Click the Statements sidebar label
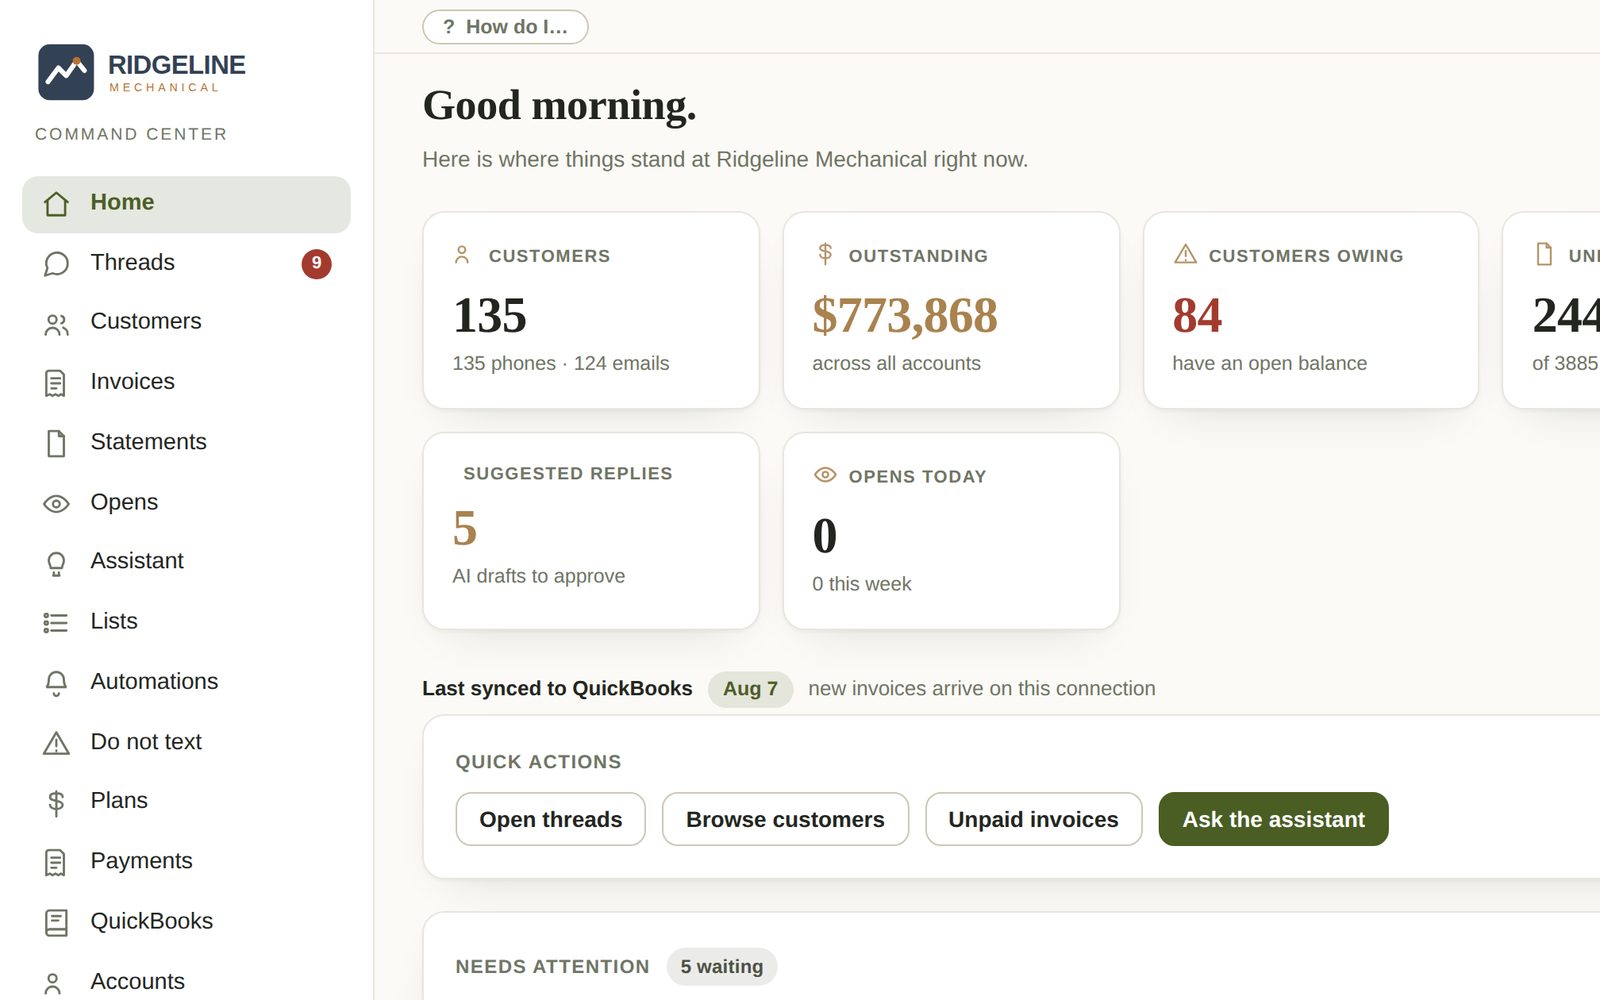Viewport: 1600px width, 1000px height. (x=148, y=442)
